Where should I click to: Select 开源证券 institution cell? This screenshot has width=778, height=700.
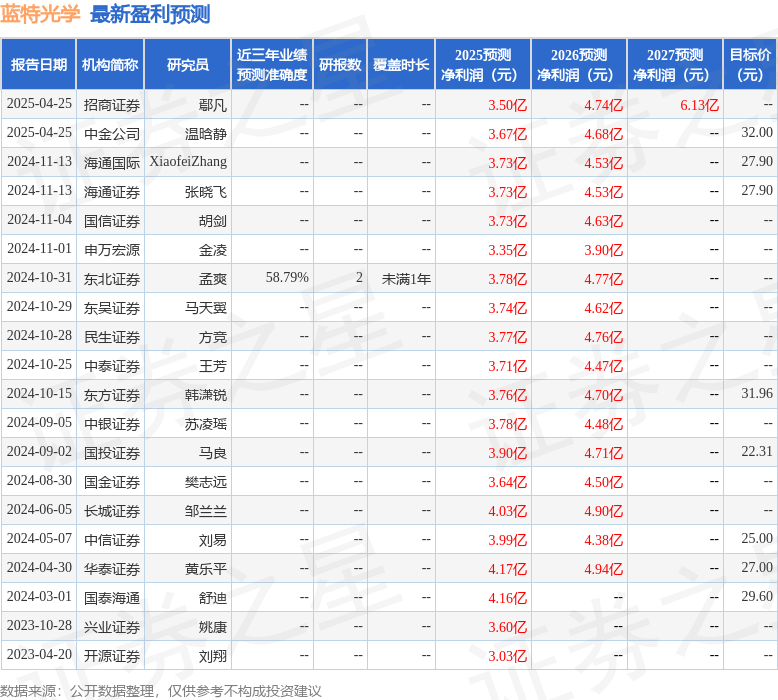click(112, 656)
